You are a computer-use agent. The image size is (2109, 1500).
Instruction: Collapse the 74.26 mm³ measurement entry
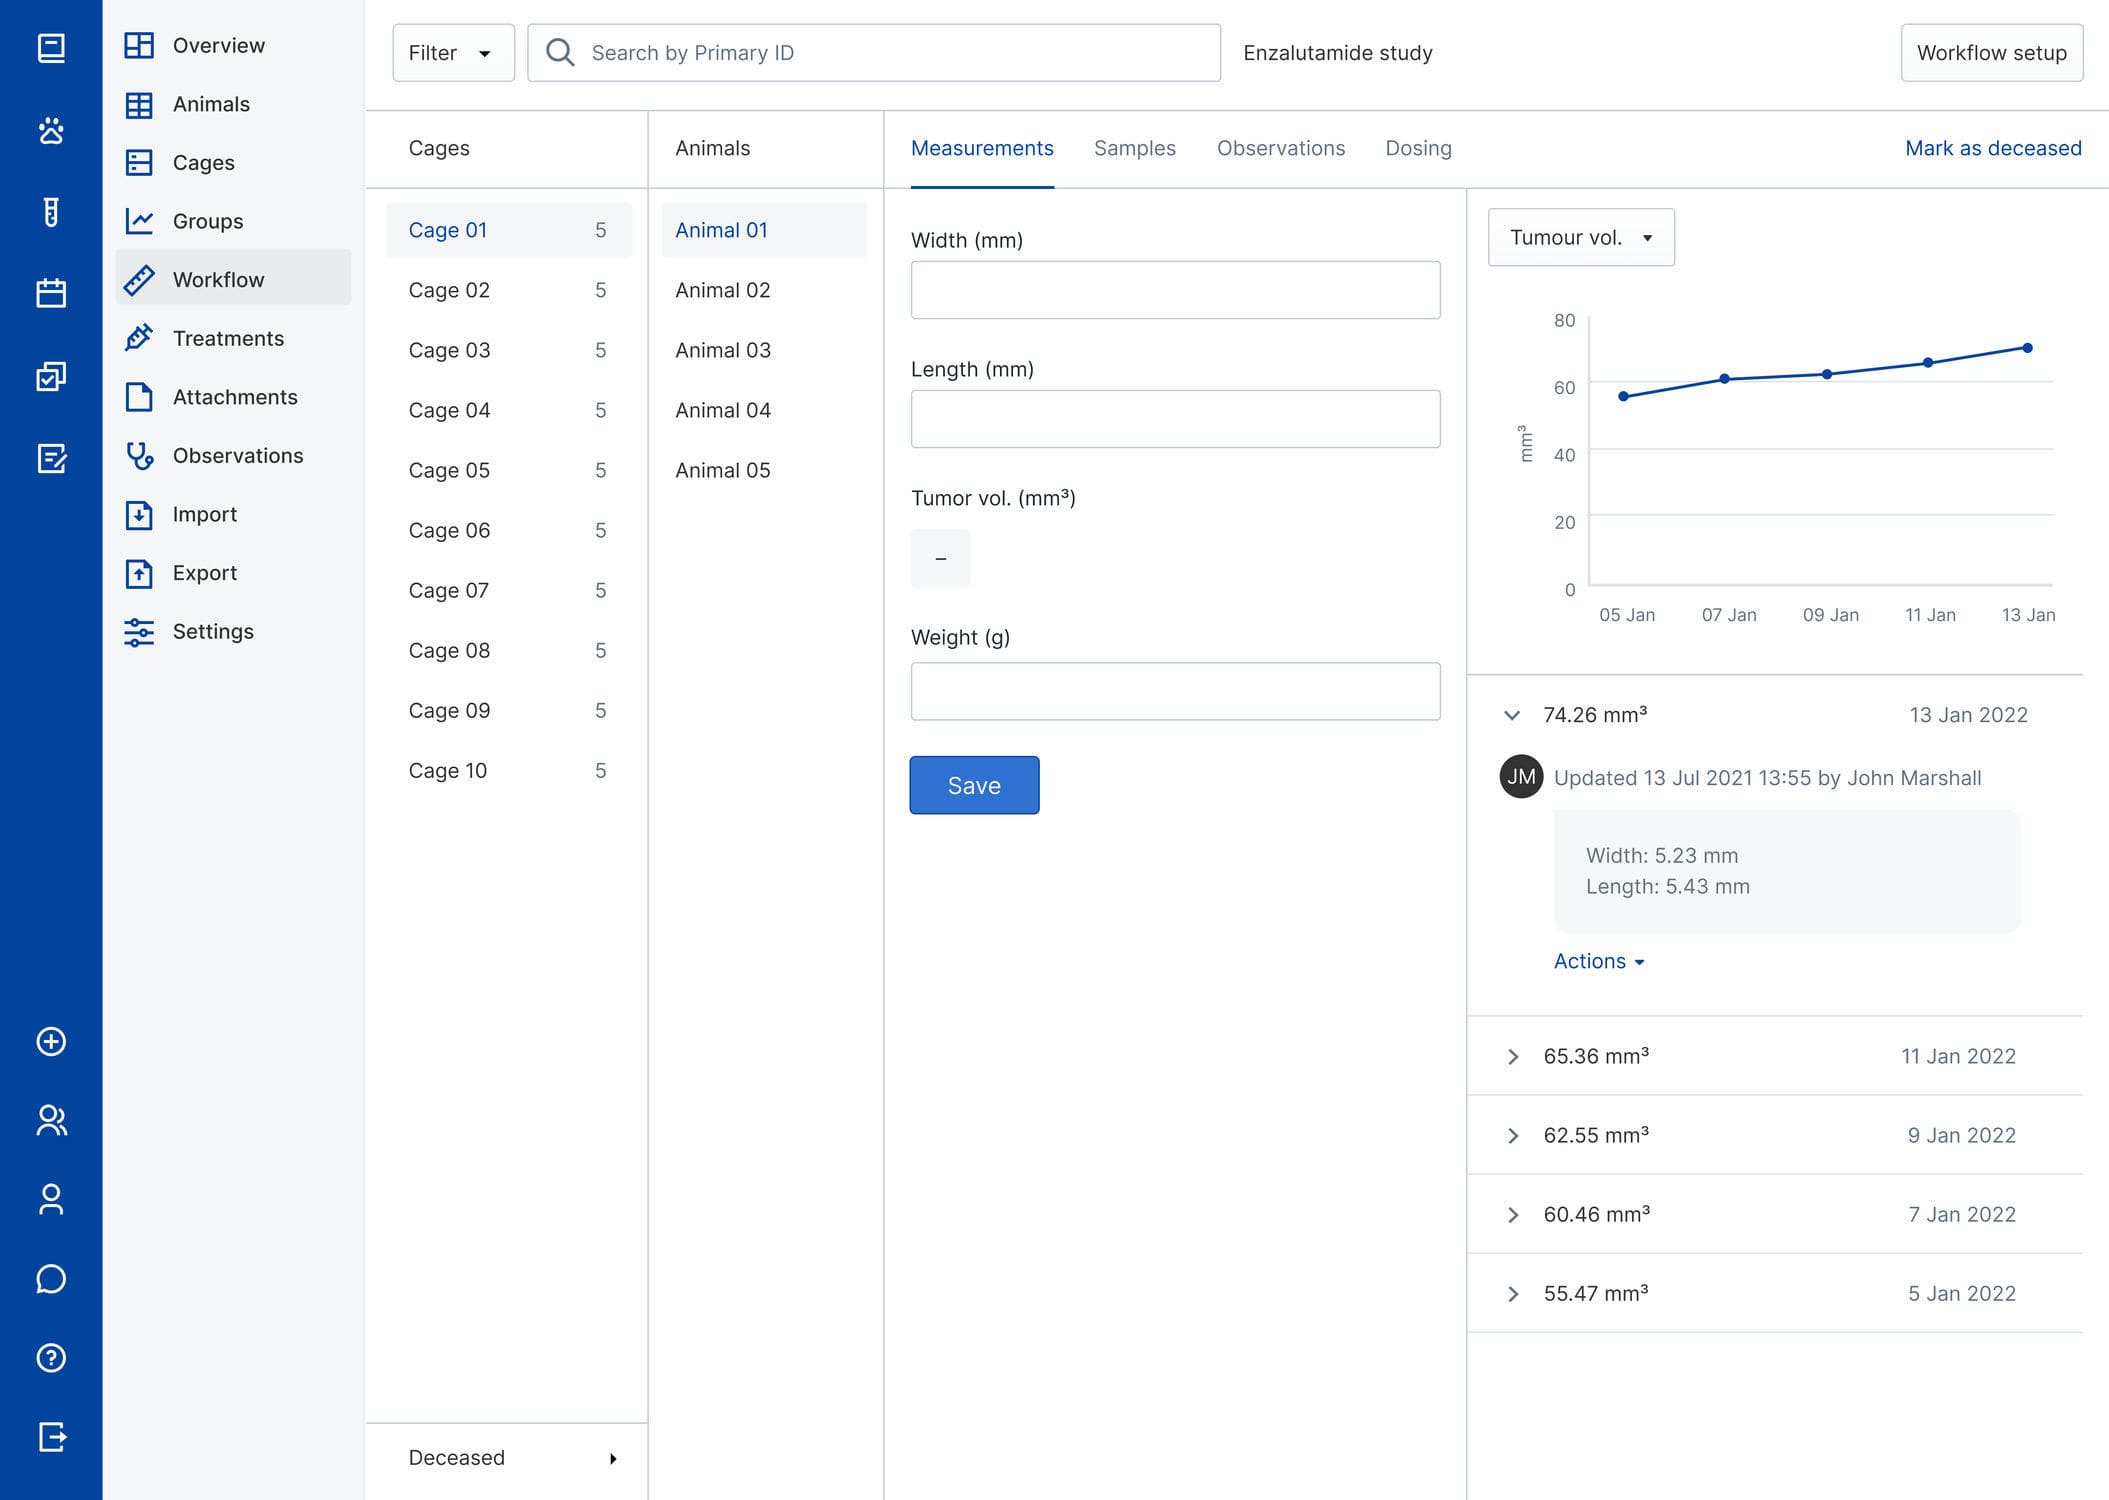point(1512,715)
